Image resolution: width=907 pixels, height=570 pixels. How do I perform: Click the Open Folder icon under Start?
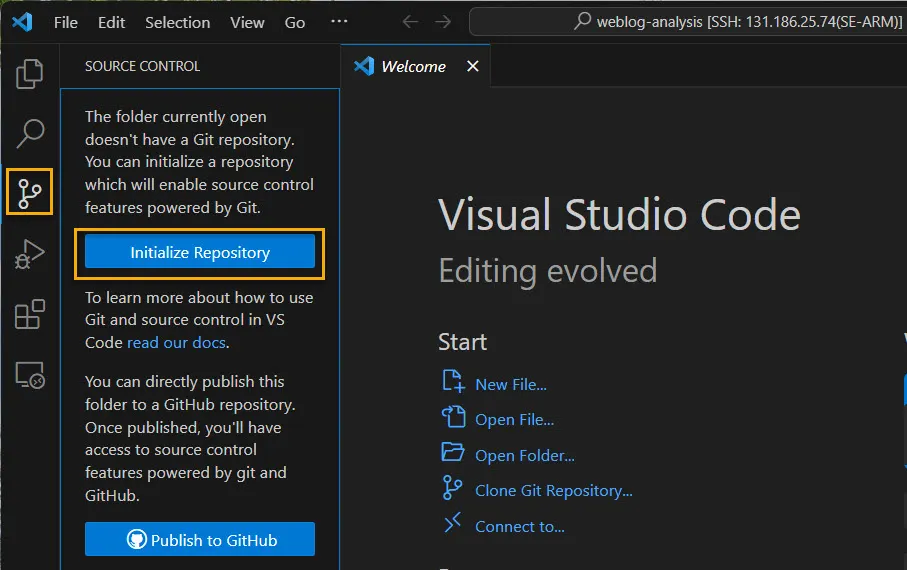tap(453, 452)
